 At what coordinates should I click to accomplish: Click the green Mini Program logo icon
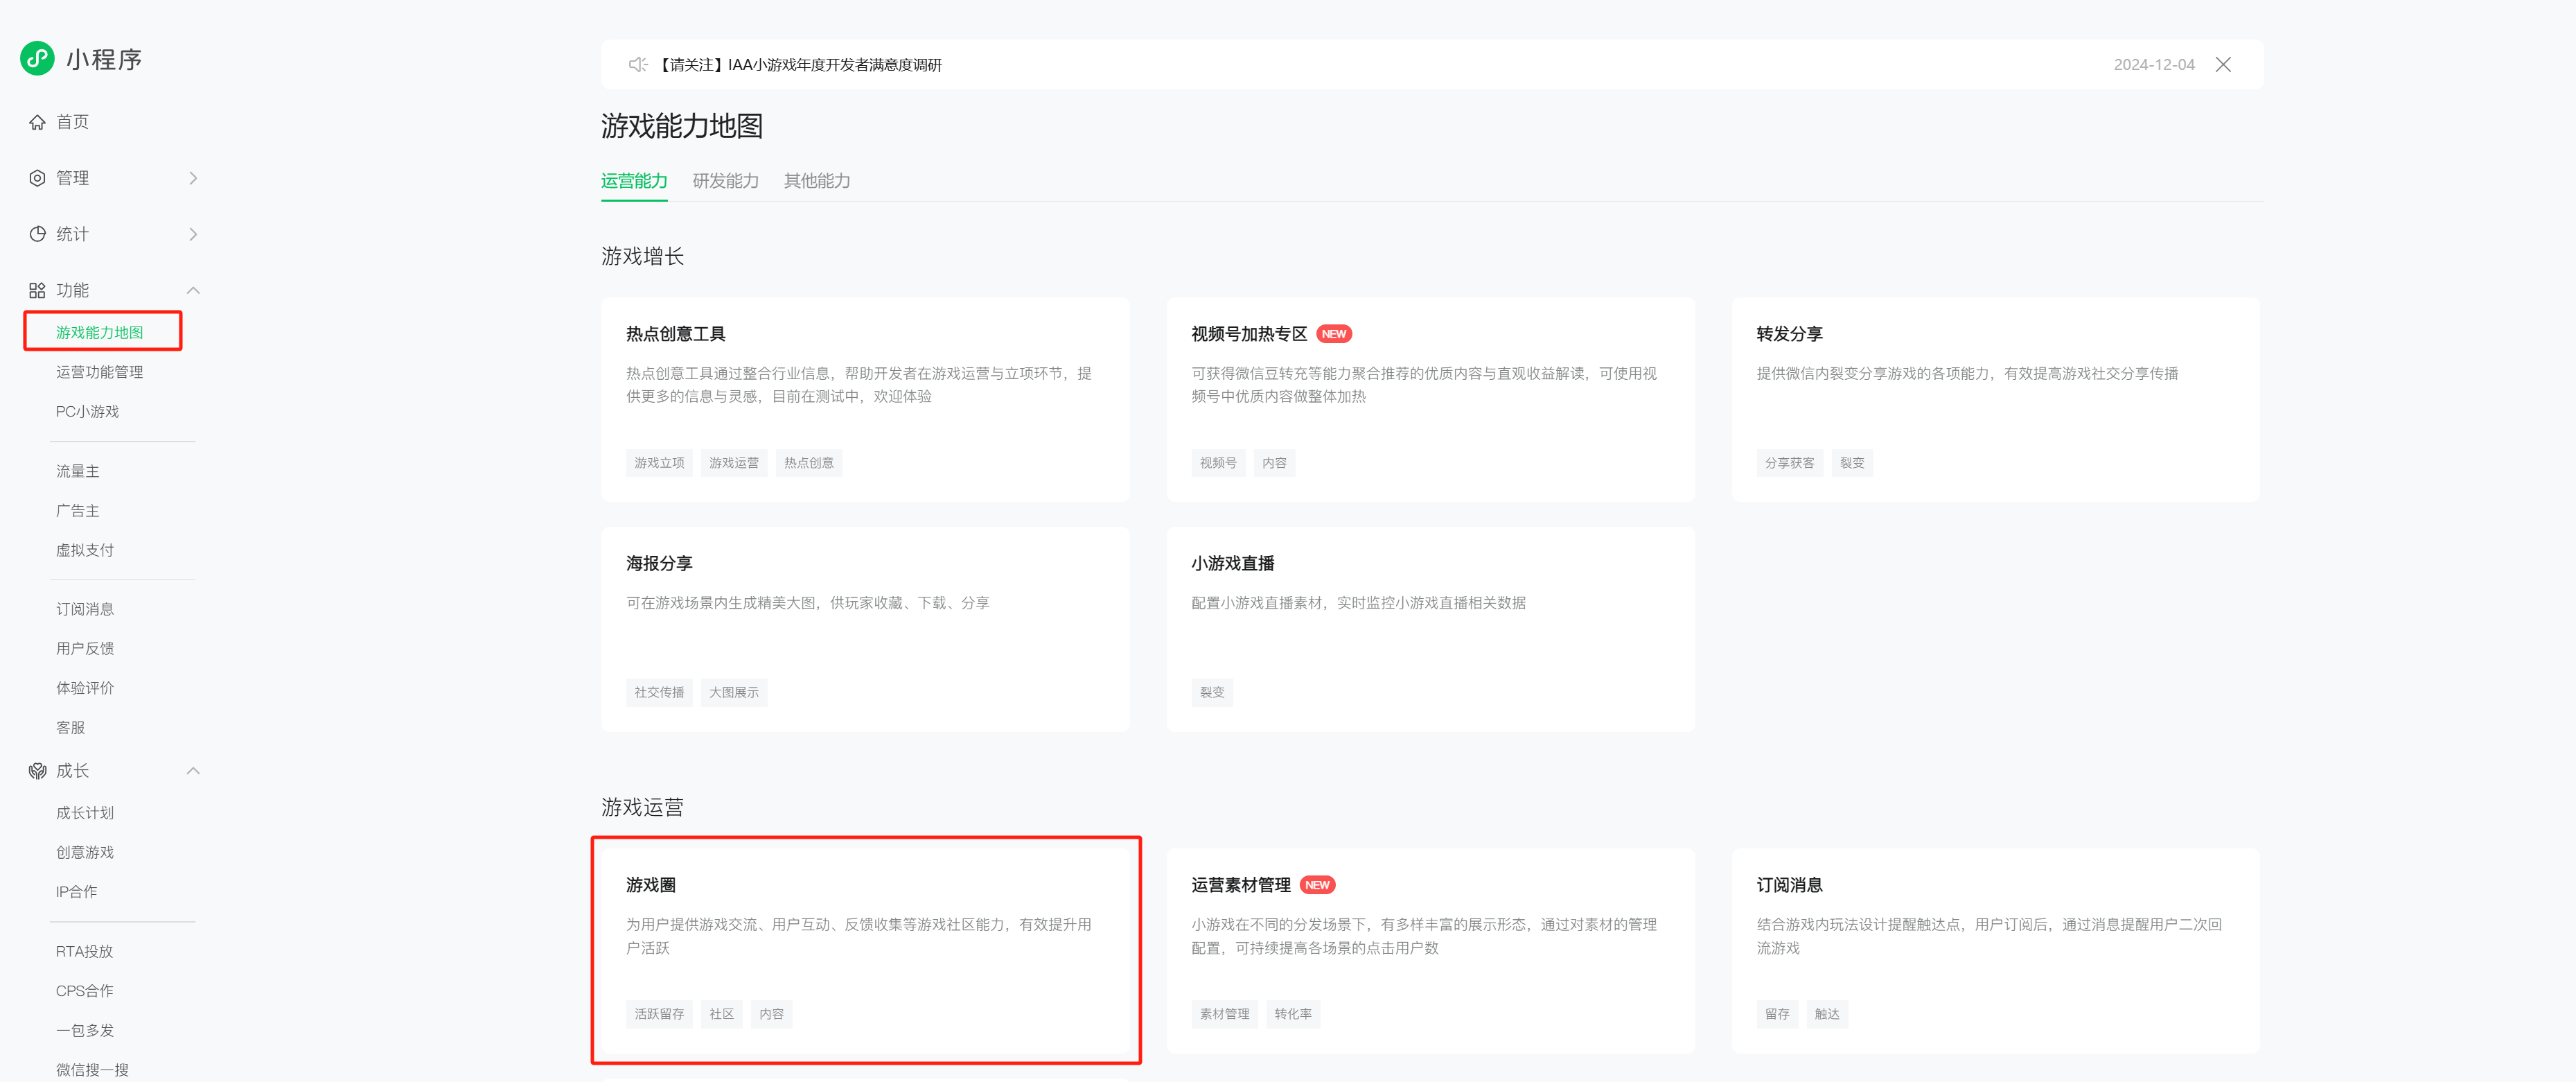click(37, 59)
